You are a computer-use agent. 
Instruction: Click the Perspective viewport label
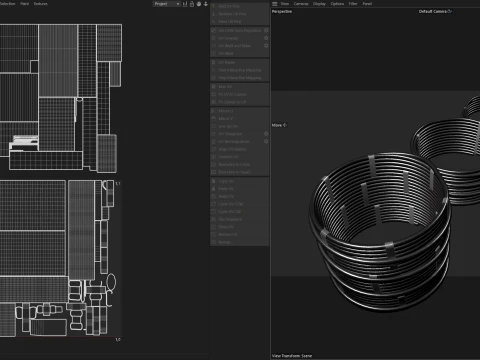pos(282,11)
